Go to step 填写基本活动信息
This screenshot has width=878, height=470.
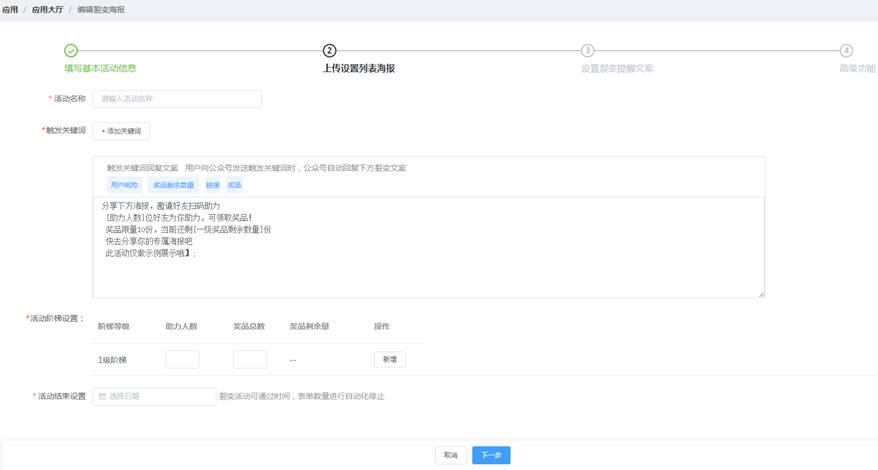pos(100,68)
